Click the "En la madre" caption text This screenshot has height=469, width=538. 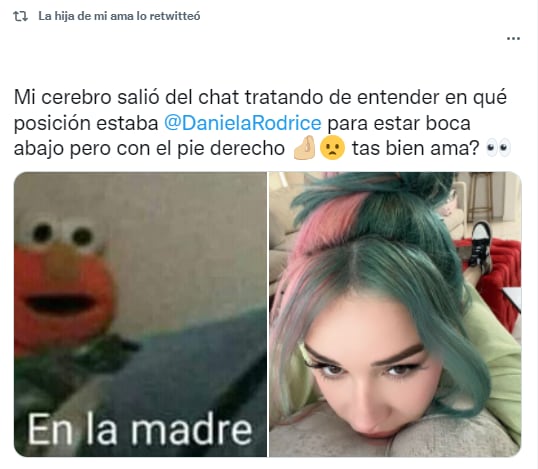tap(140, 430)
